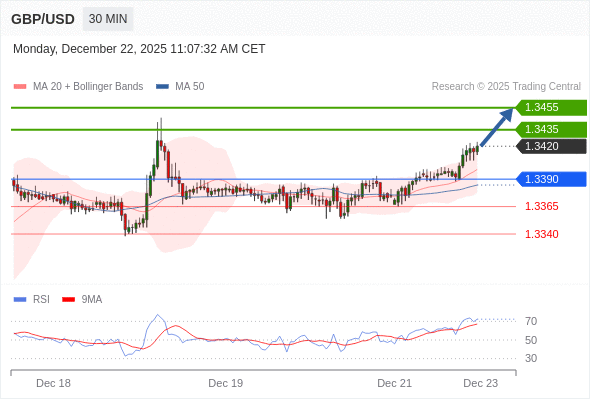590x400 pixels.
Task: Select the 30 MIN timeframe badge
Action: click(108, 19)
